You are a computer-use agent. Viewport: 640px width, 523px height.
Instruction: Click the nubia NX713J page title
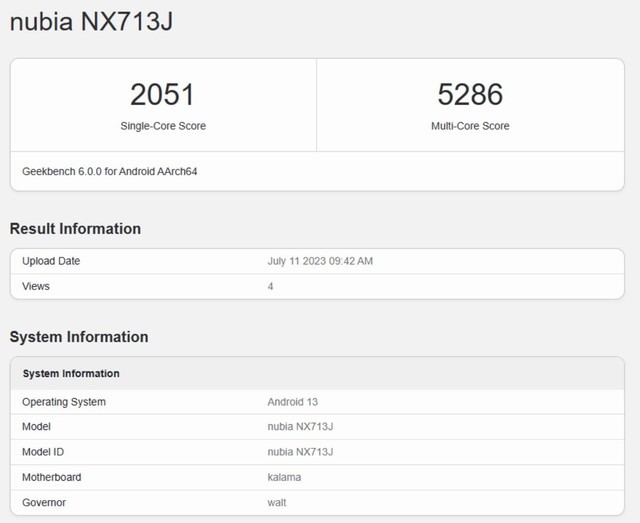91,22
